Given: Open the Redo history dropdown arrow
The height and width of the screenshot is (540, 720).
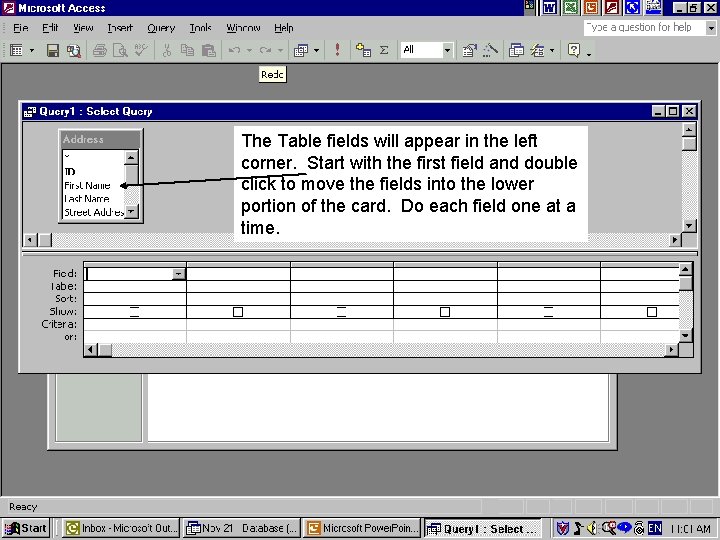Looking at the screenshot, I should [280, 50].
